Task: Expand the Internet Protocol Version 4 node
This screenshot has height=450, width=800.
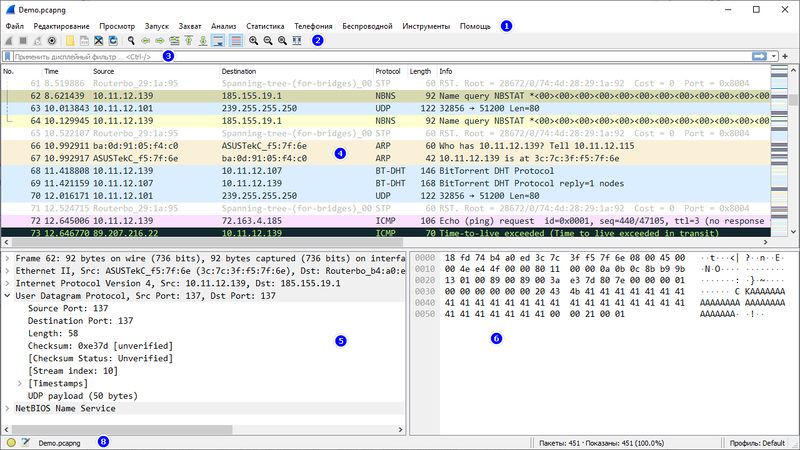Action: [7, 283]
